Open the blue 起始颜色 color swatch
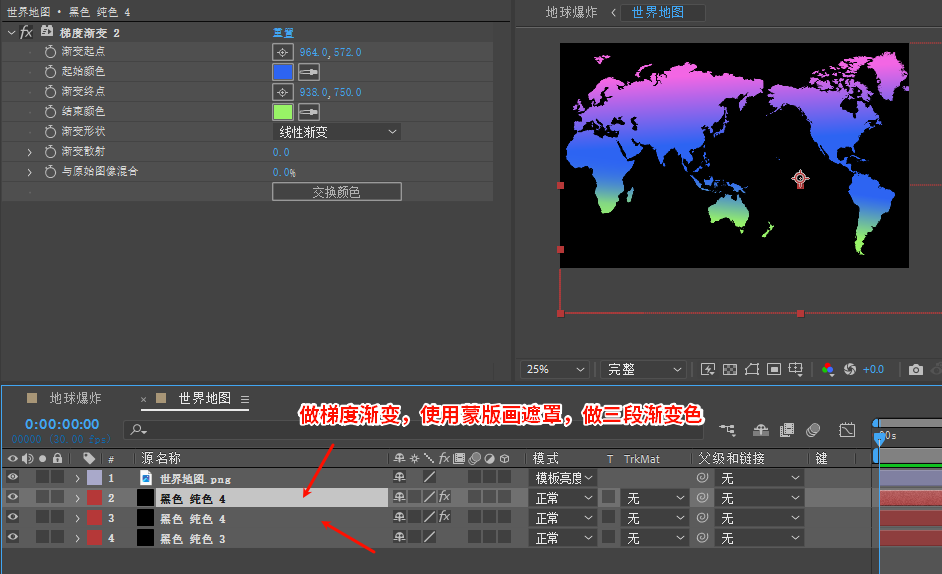Viewport: 942px width, 574px height. 283,72
